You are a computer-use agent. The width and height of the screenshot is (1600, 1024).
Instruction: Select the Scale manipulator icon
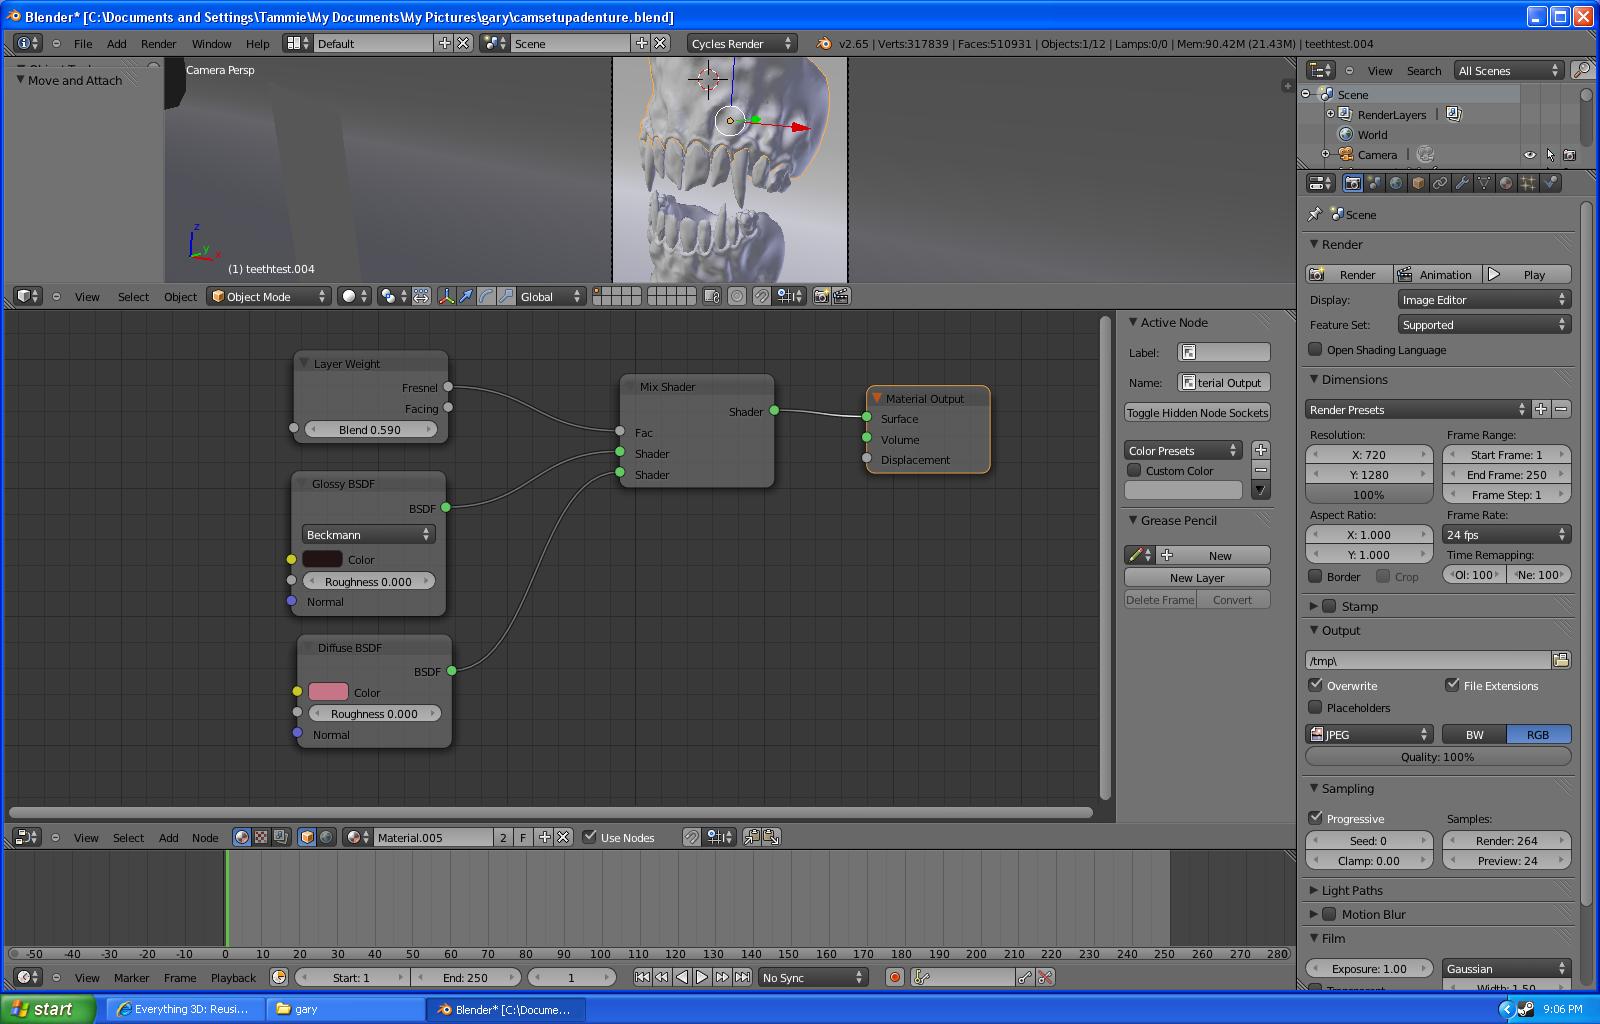[506, 296]
